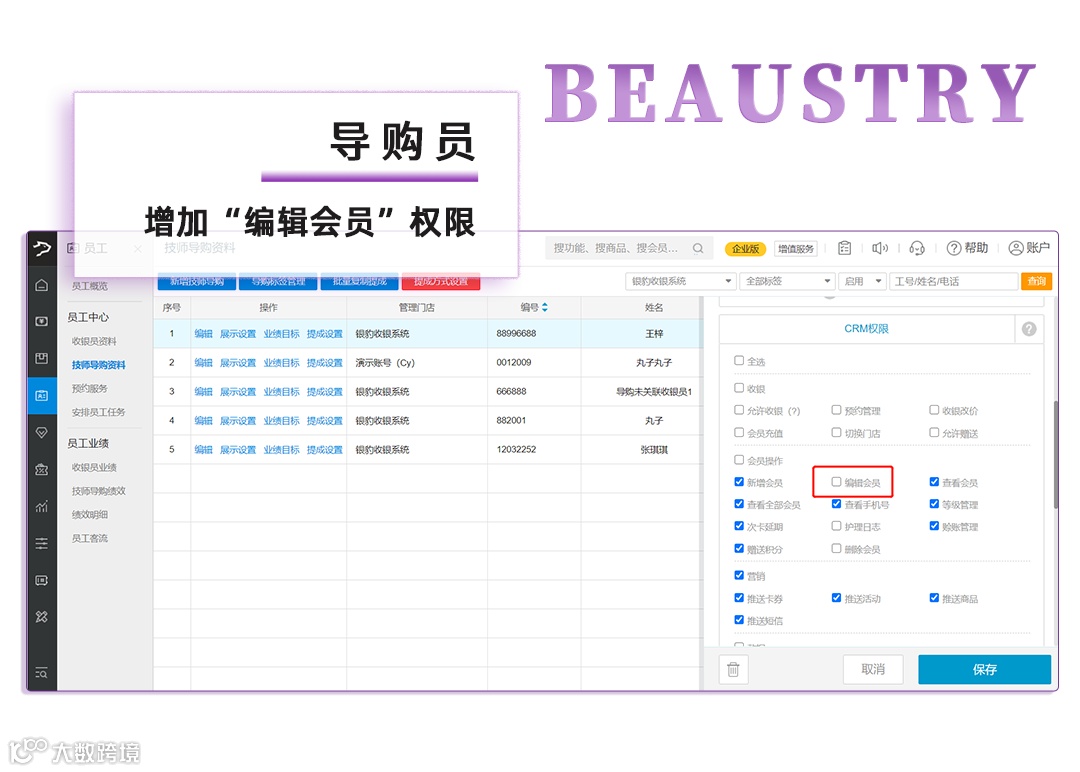Check the 编辑会员 checkbox

836,482
